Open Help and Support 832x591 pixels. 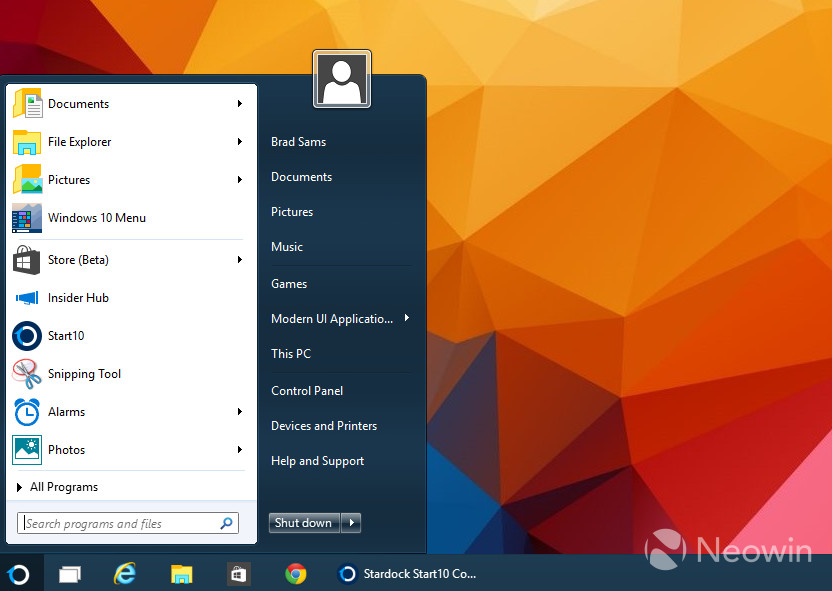click(x=317, y=461)
